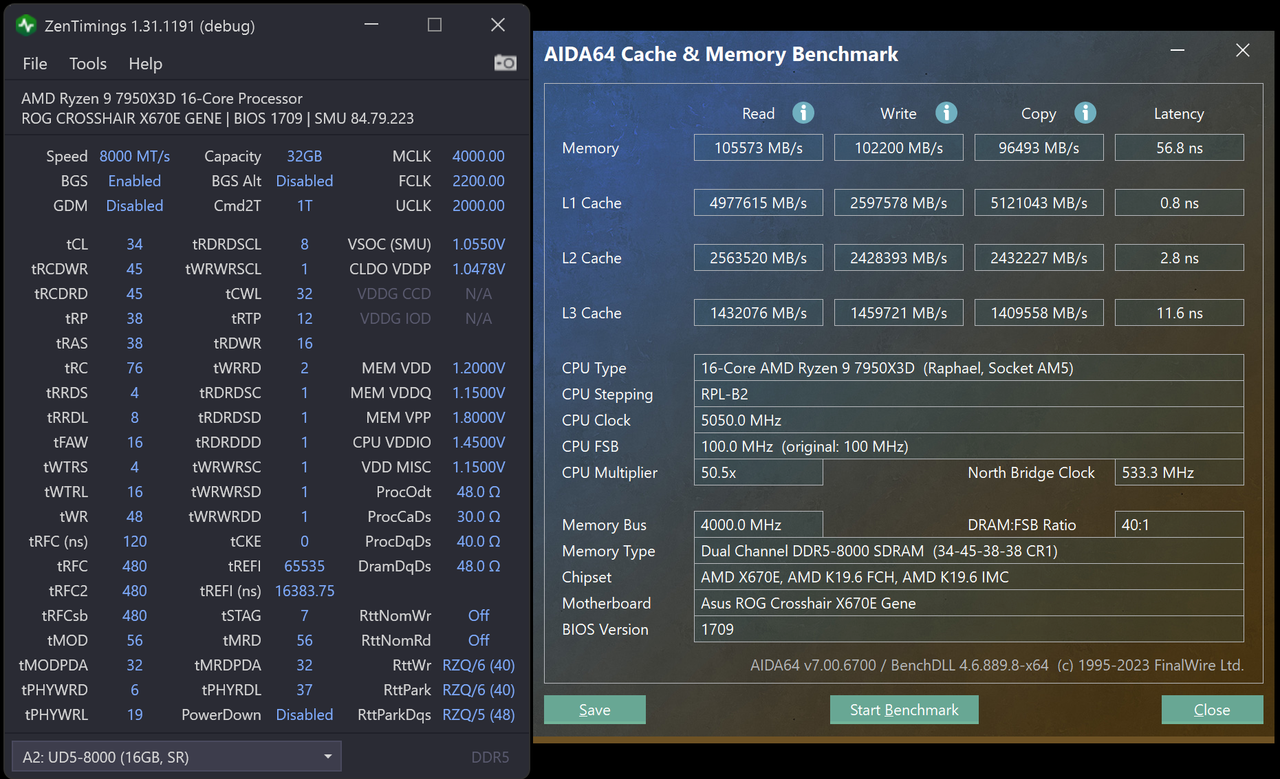
Task: Click the Memory Read value 105573 MB/s
Action: [x=759, y=148]
